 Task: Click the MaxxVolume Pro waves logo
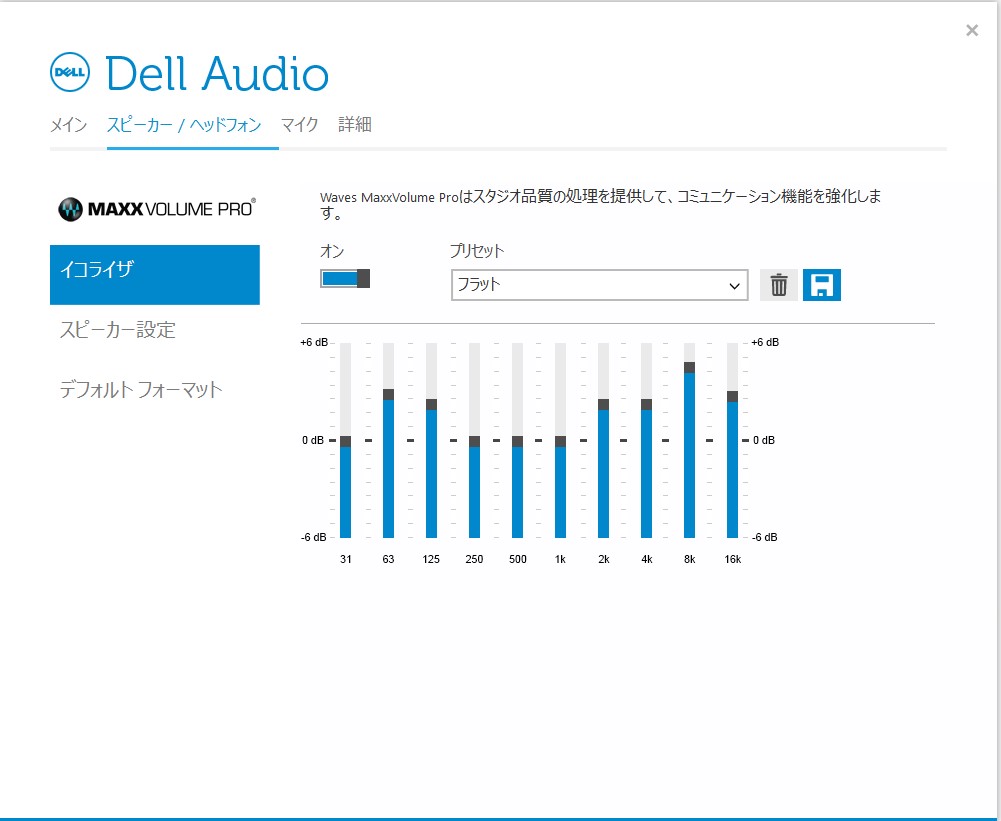click(70, 208)
